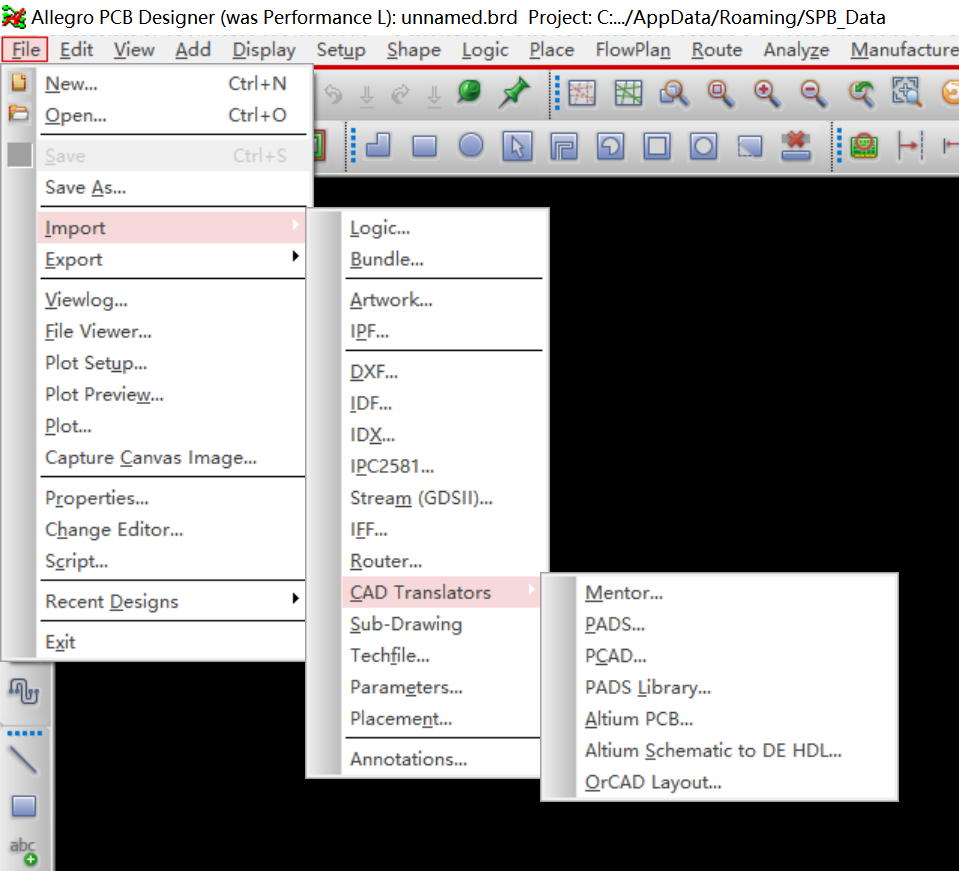Choose PADS Library... translator
This screenshot has width=959, height=871.
pyautogui.click(x=736, y=687)
